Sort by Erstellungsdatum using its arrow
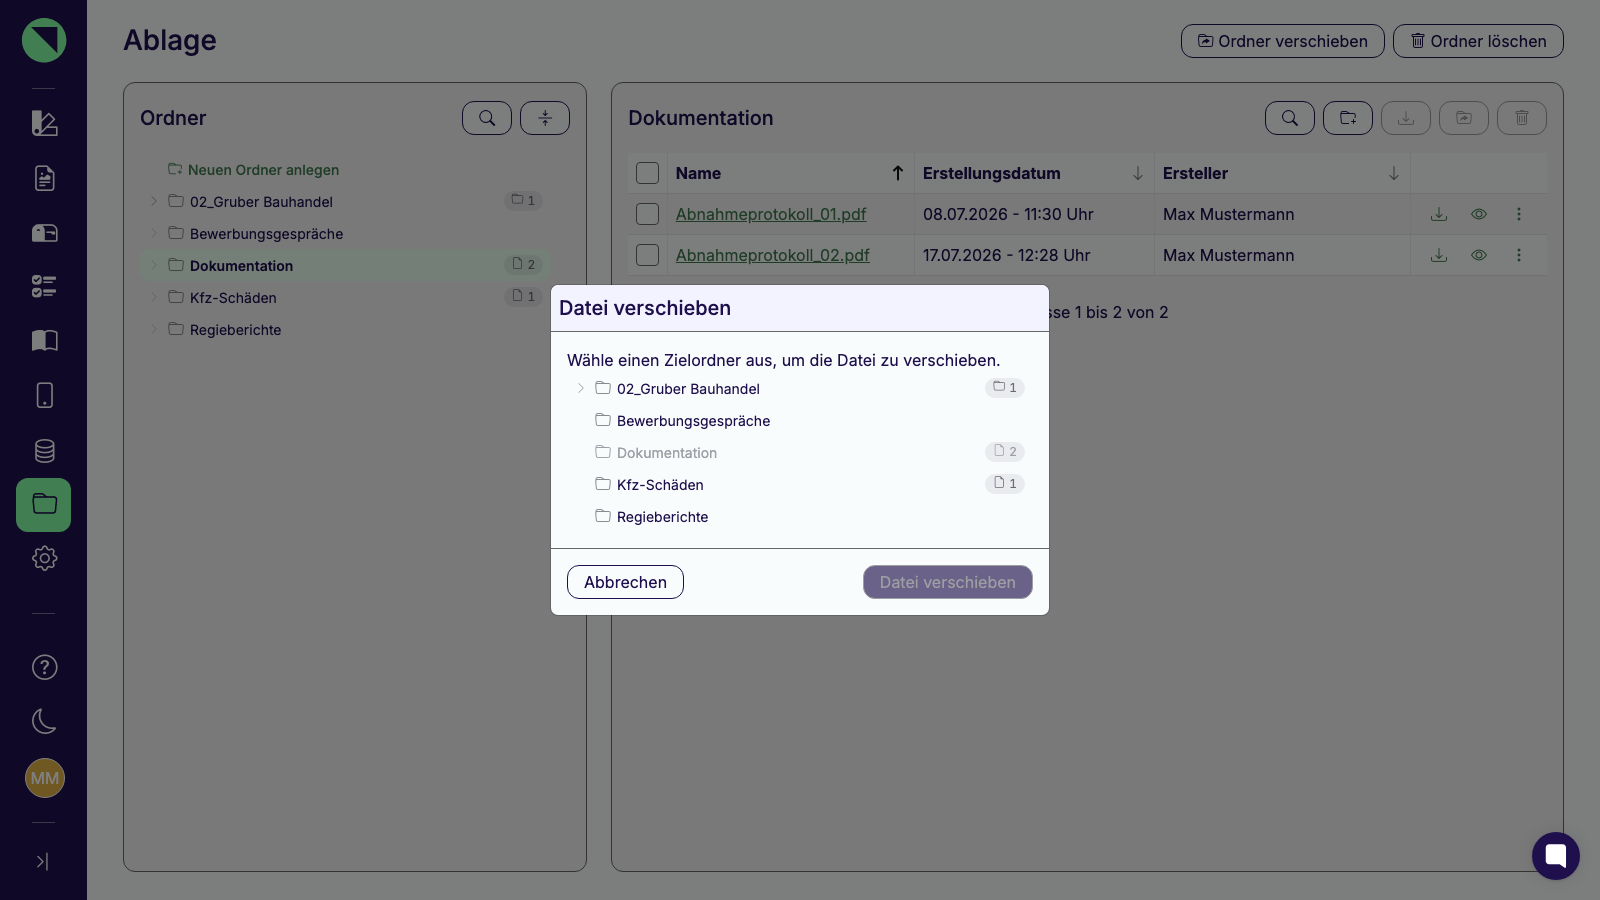The width and height of the screenshot is (1600, 900). click(x=1138, y=173)
